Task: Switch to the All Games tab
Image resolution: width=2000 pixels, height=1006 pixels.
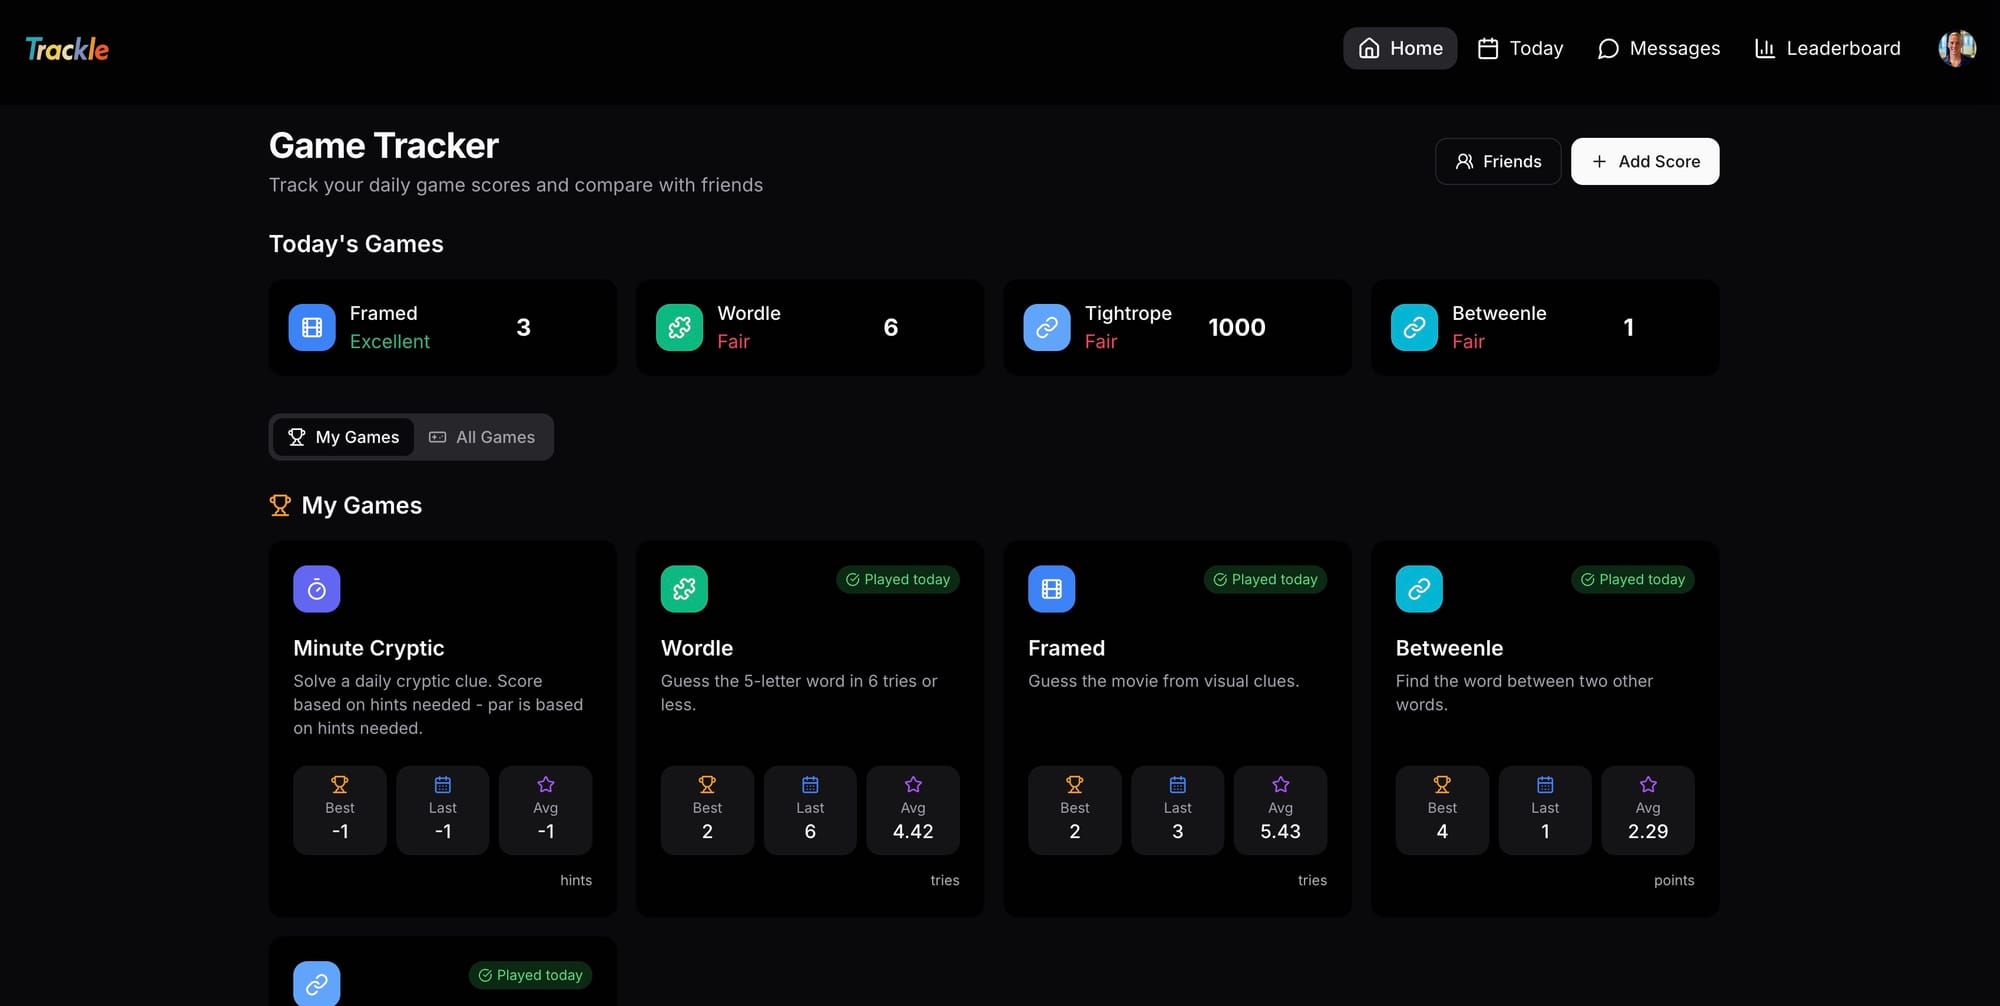Action: click(x=482, y=437)
